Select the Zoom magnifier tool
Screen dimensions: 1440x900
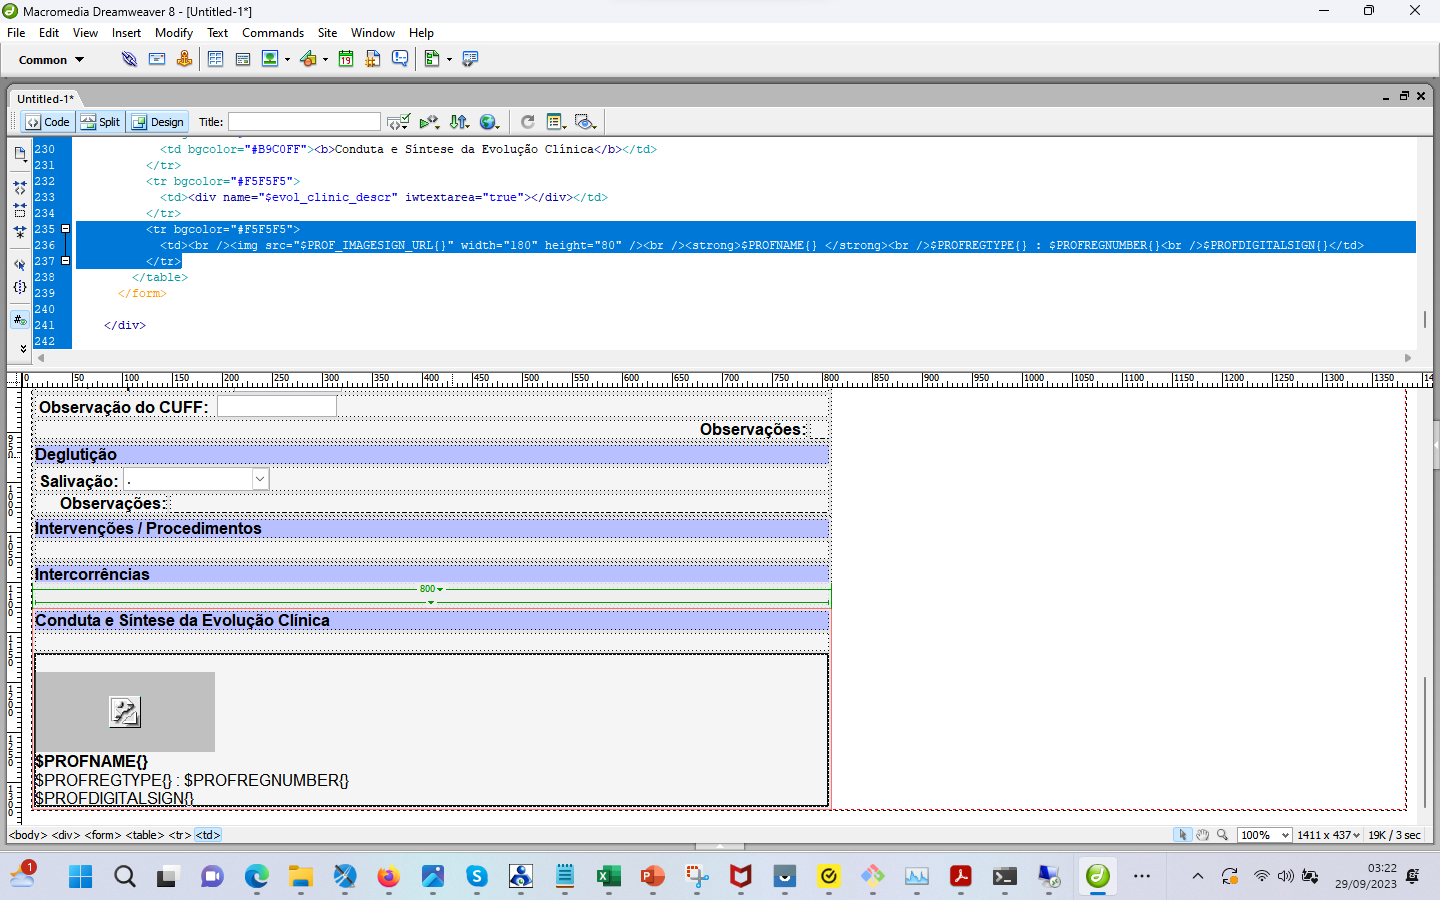(1222, 835)
